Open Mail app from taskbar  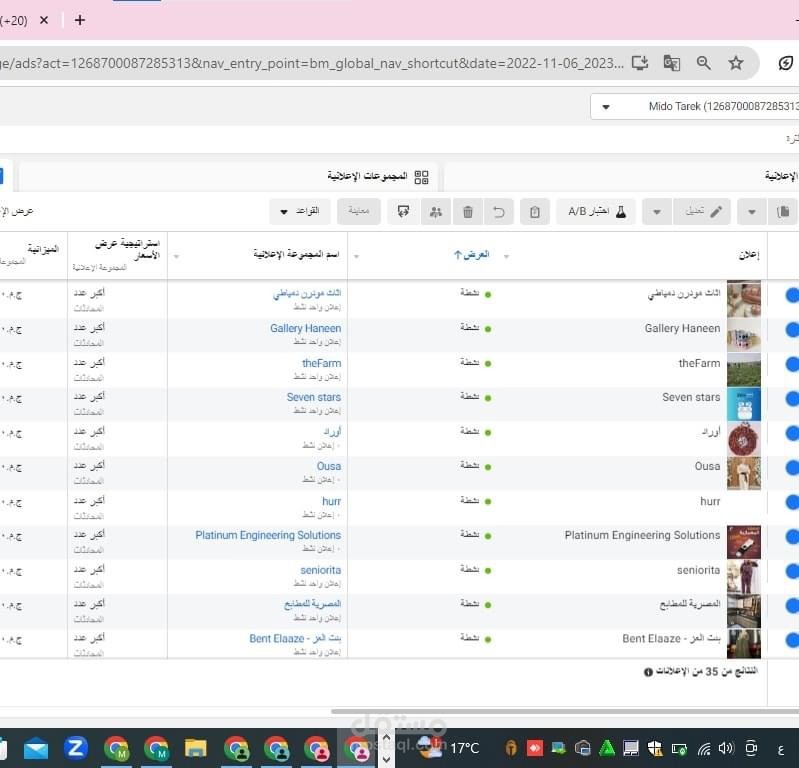[36, 749]
